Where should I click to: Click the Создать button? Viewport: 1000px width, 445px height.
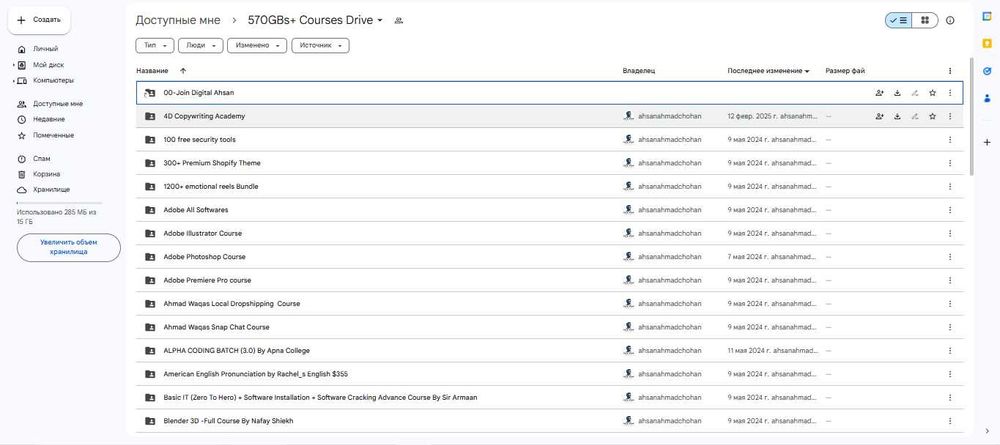pyautogui.click(x=39, y=19)
